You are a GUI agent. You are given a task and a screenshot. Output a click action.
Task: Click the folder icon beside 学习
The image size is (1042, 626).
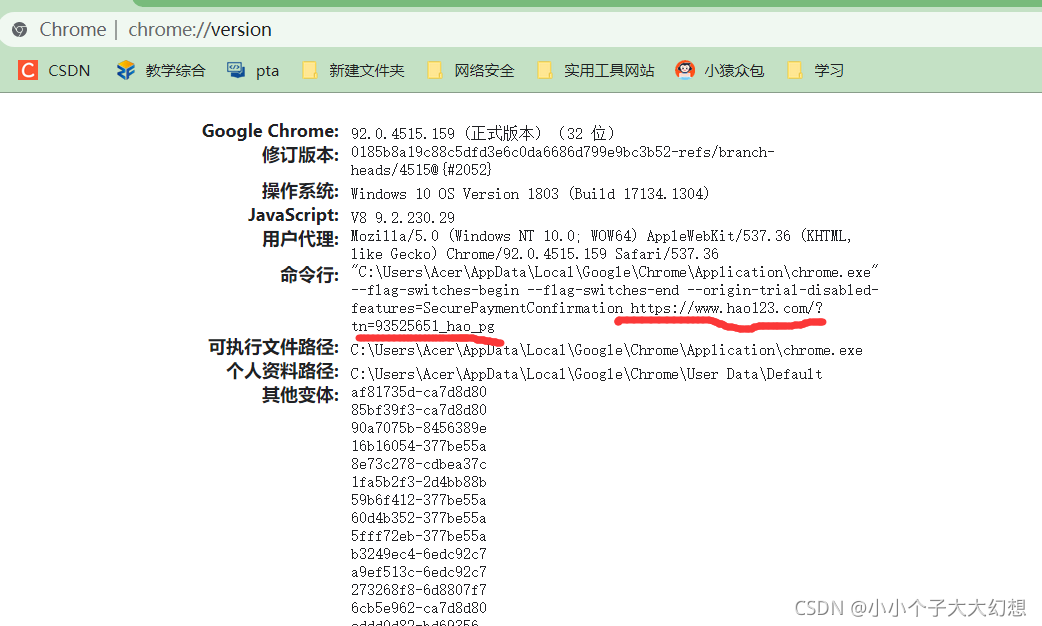tap(795, 70)
